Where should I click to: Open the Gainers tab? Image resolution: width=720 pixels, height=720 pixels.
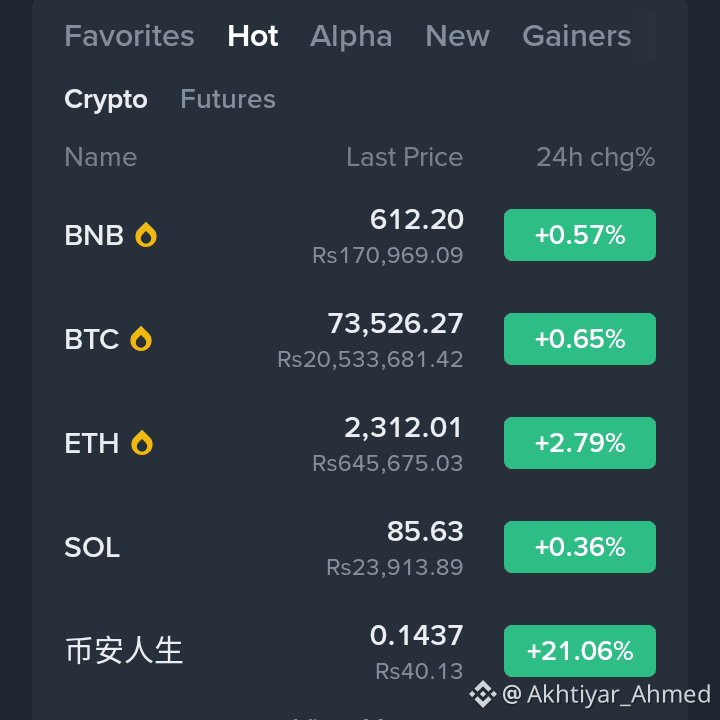click(577, 36)
